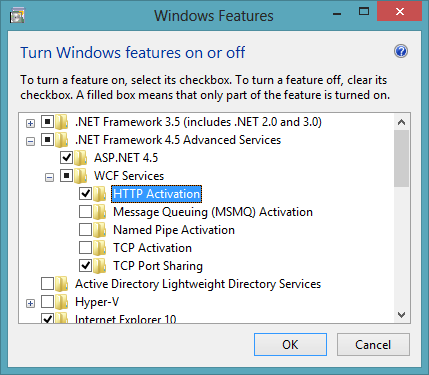Select the TCP Port Sharing item
This screenshot has height=375, width=429.
(x=158, y=266)
